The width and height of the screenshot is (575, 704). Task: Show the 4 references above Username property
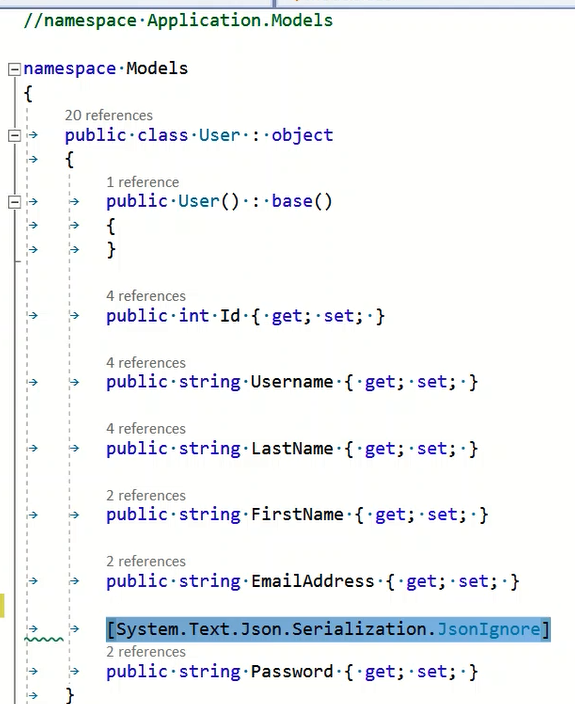[145, 363]
